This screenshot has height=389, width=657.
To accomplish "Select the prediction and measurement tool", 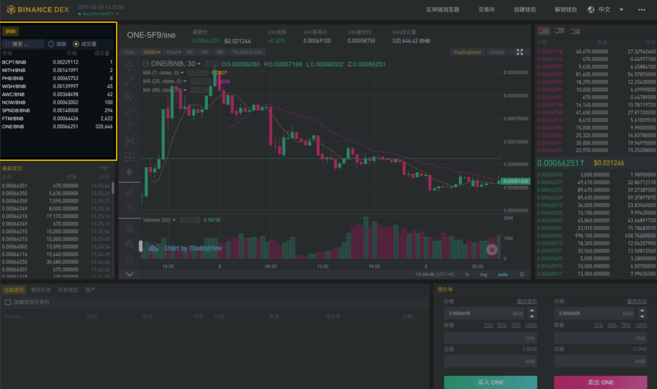I will 129,156.
